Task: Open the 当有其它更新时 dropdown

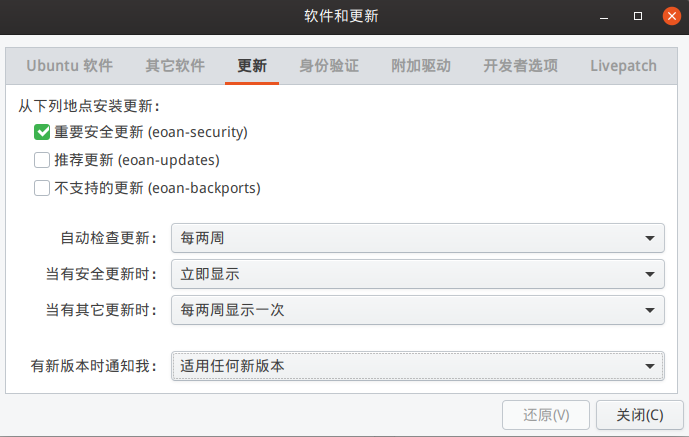Action: click(x=417, y=310)
